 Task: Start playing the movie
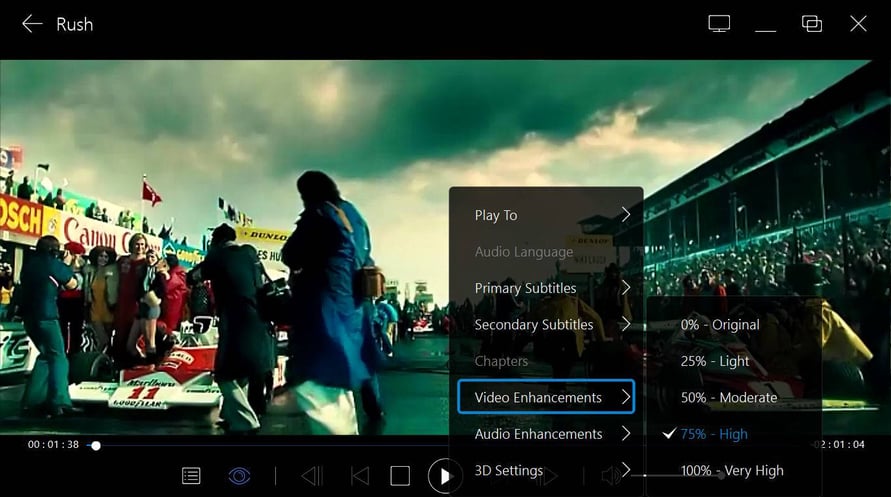[x=444, y=476]
